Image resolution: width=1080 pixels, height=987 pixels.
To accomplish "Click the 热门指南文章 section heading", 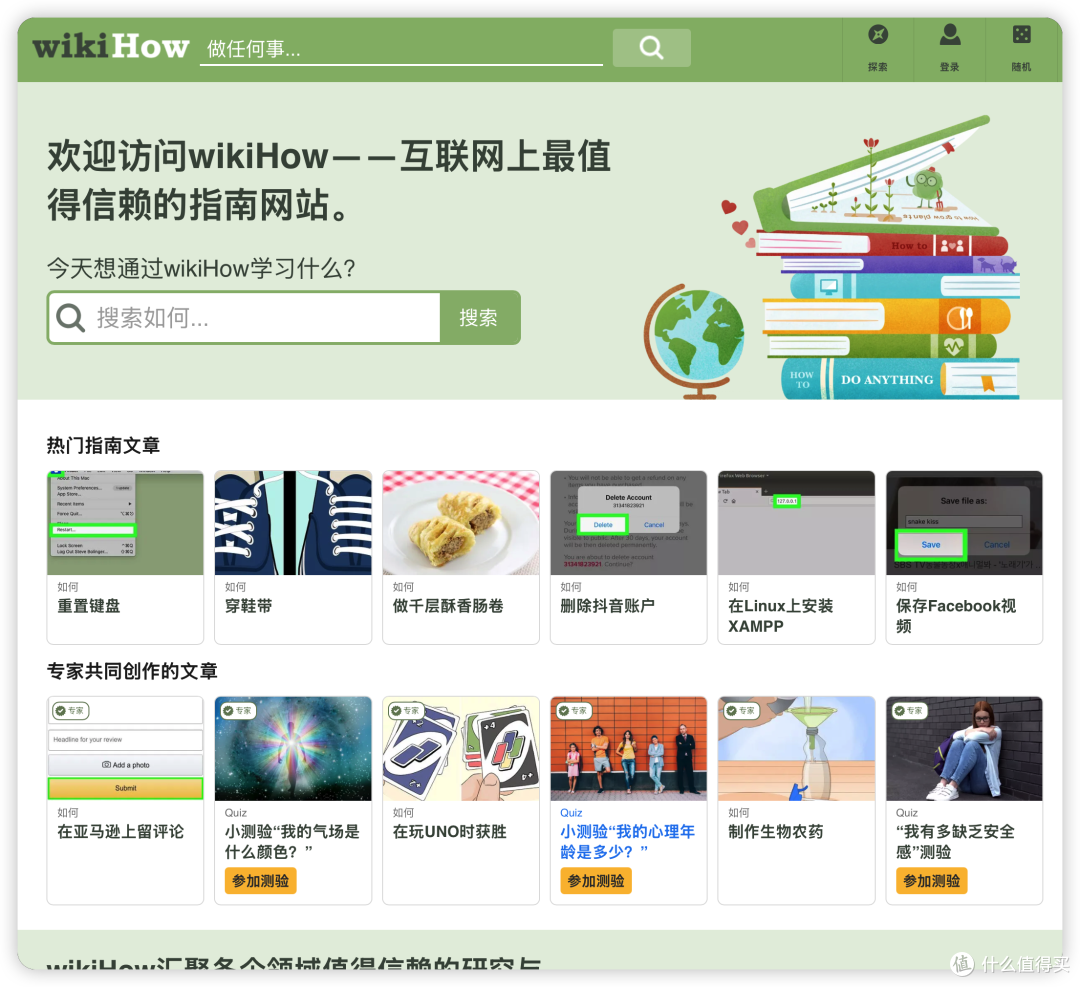I will (x=103, y=446).
